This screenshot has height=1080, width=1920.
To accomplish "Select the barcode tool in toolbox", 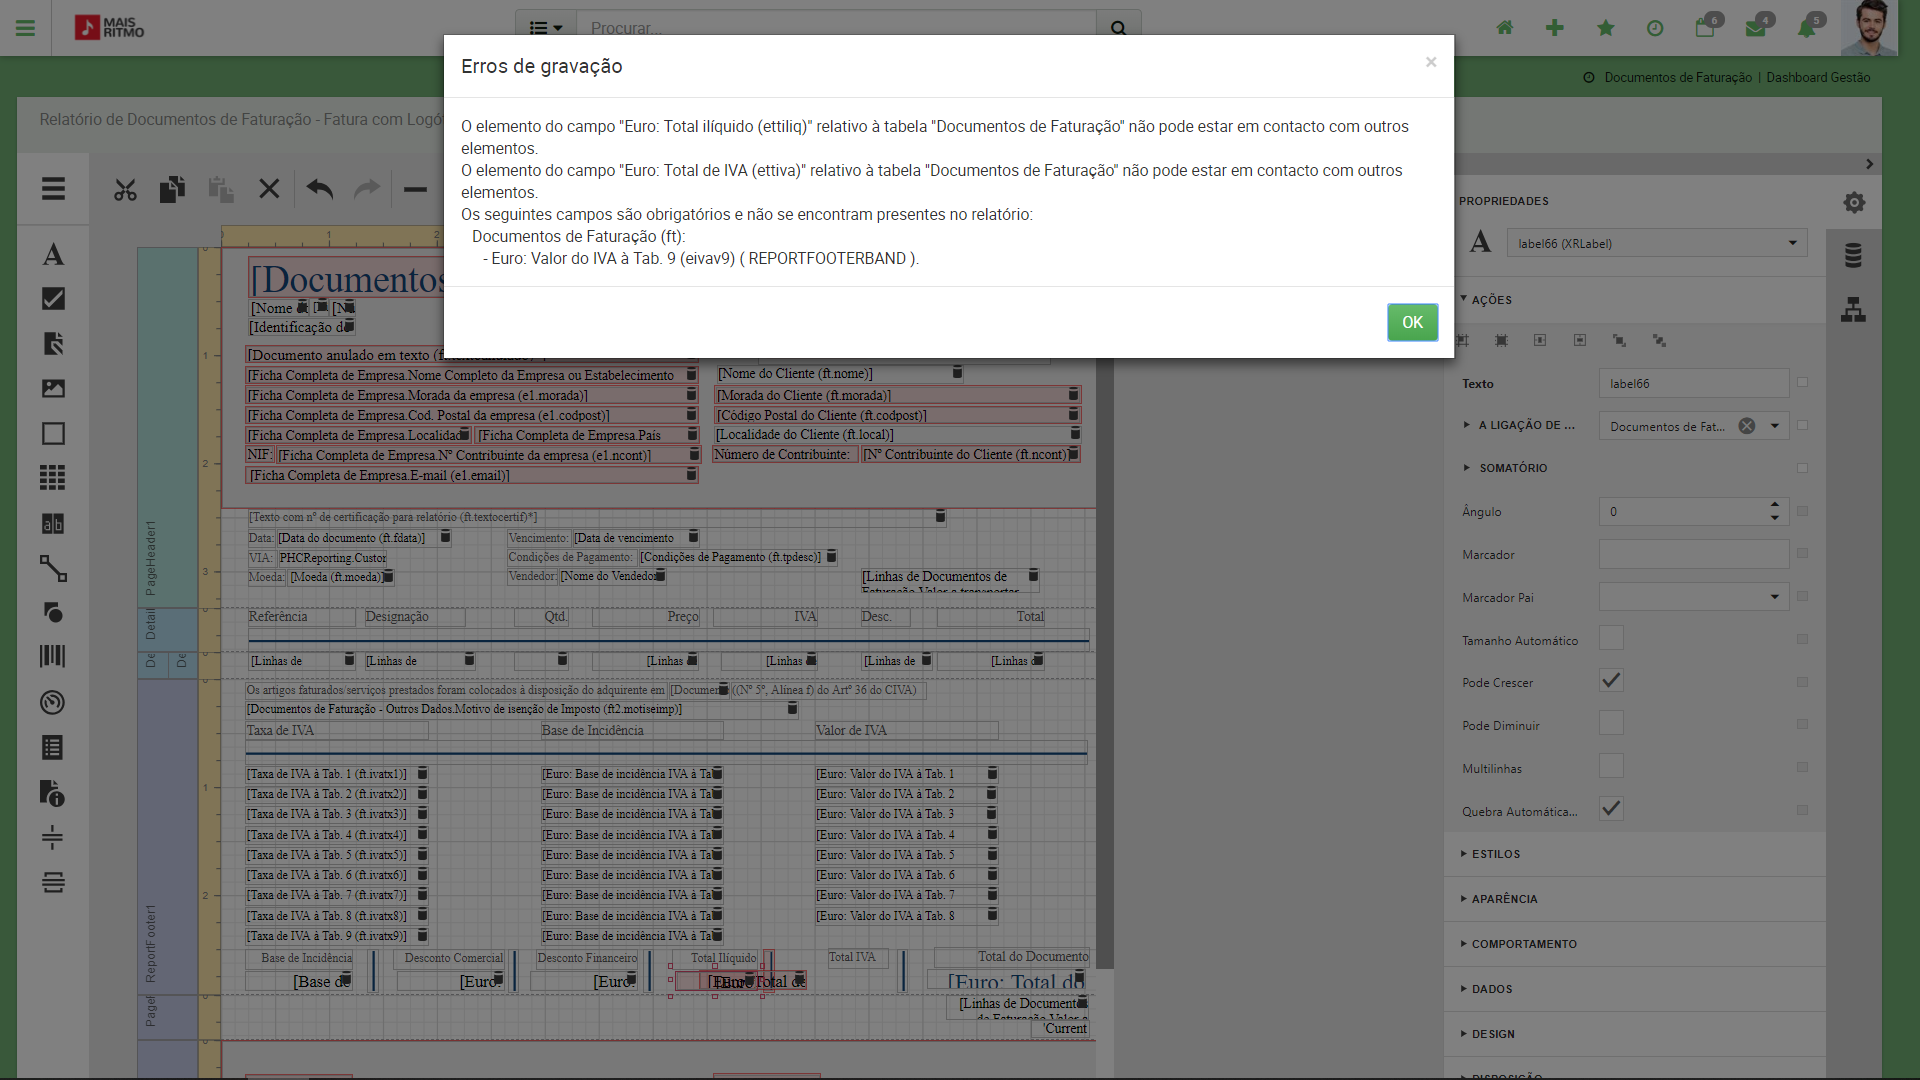I will click(x=53, y=656).
